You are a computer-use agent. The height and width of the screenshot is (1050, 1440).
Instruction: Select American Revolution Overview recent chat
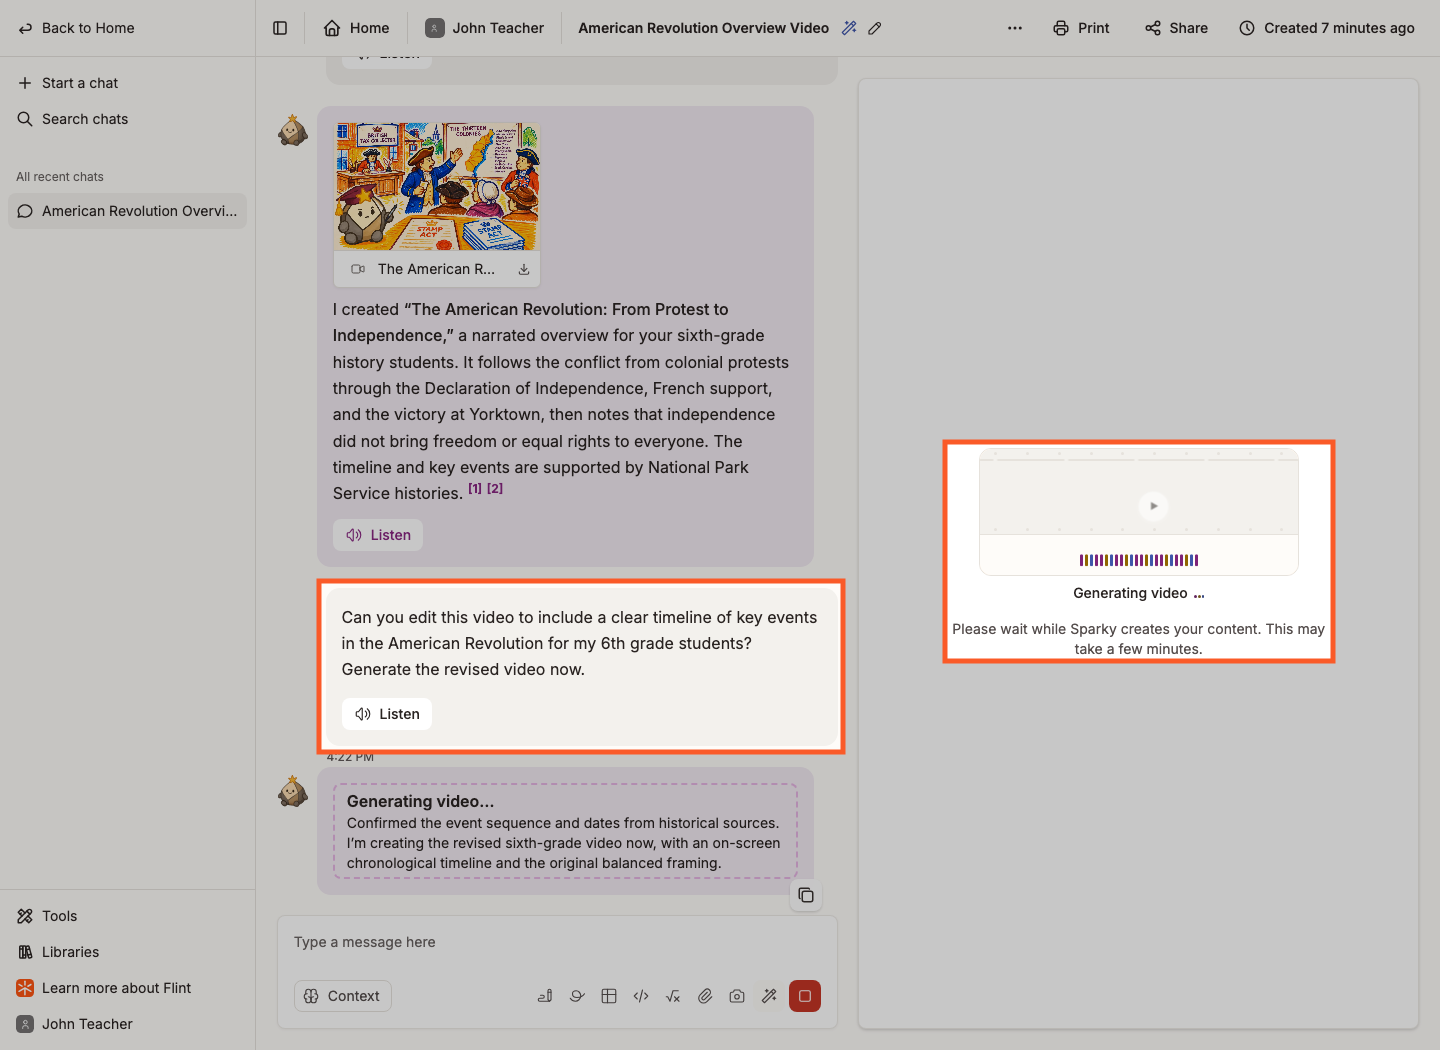pos(127,211)
